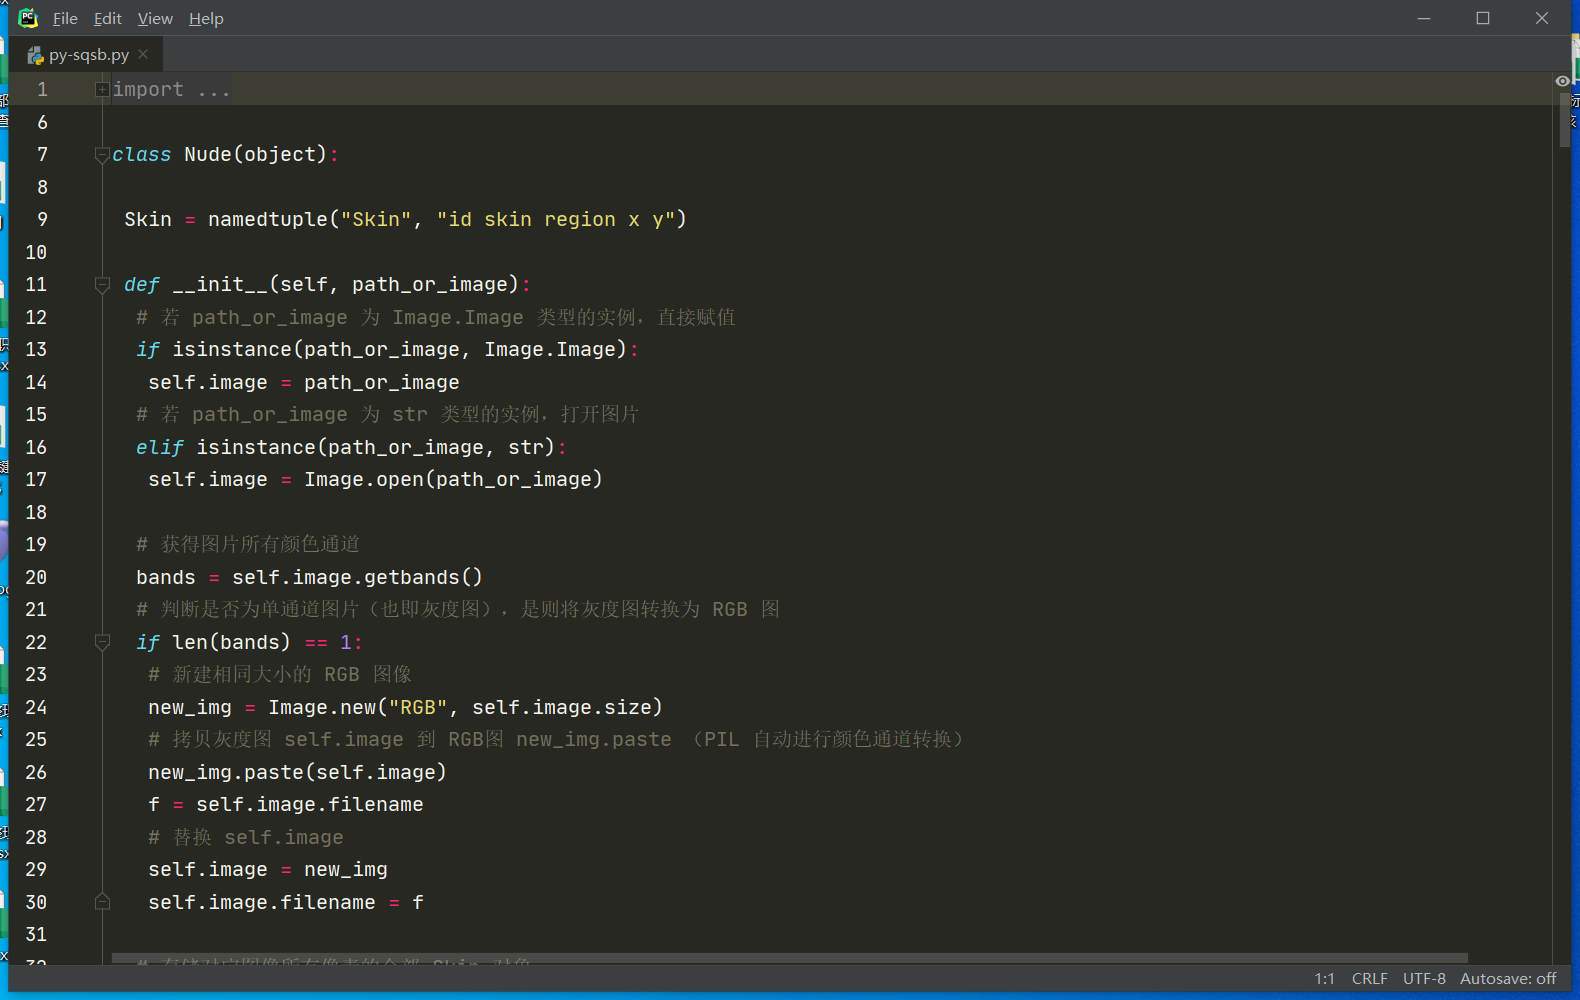Click 'Nude' class name on line 7
This screenshot has height=1000, width=1580.
(208, 155)
